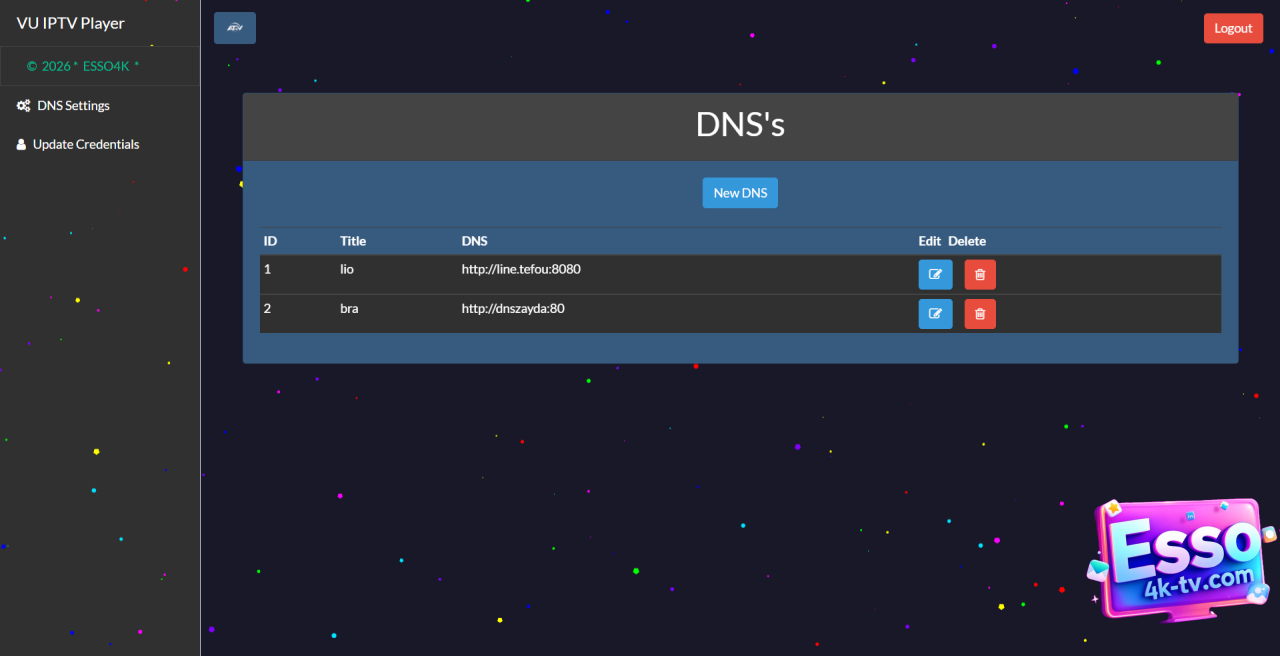Go to the Update Credentials page
This screenshot has width=1280, height=656.
click(86, 145)
